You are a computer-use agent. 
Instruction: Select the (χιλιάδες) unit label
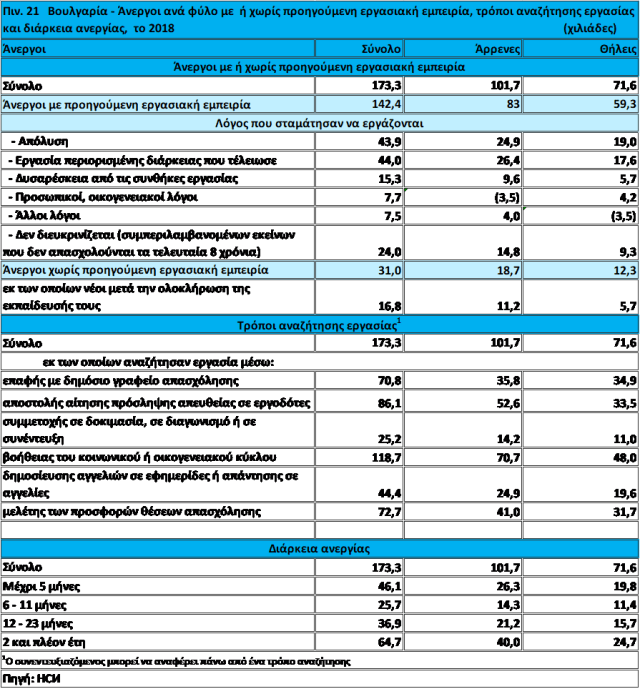pos(597,30)
